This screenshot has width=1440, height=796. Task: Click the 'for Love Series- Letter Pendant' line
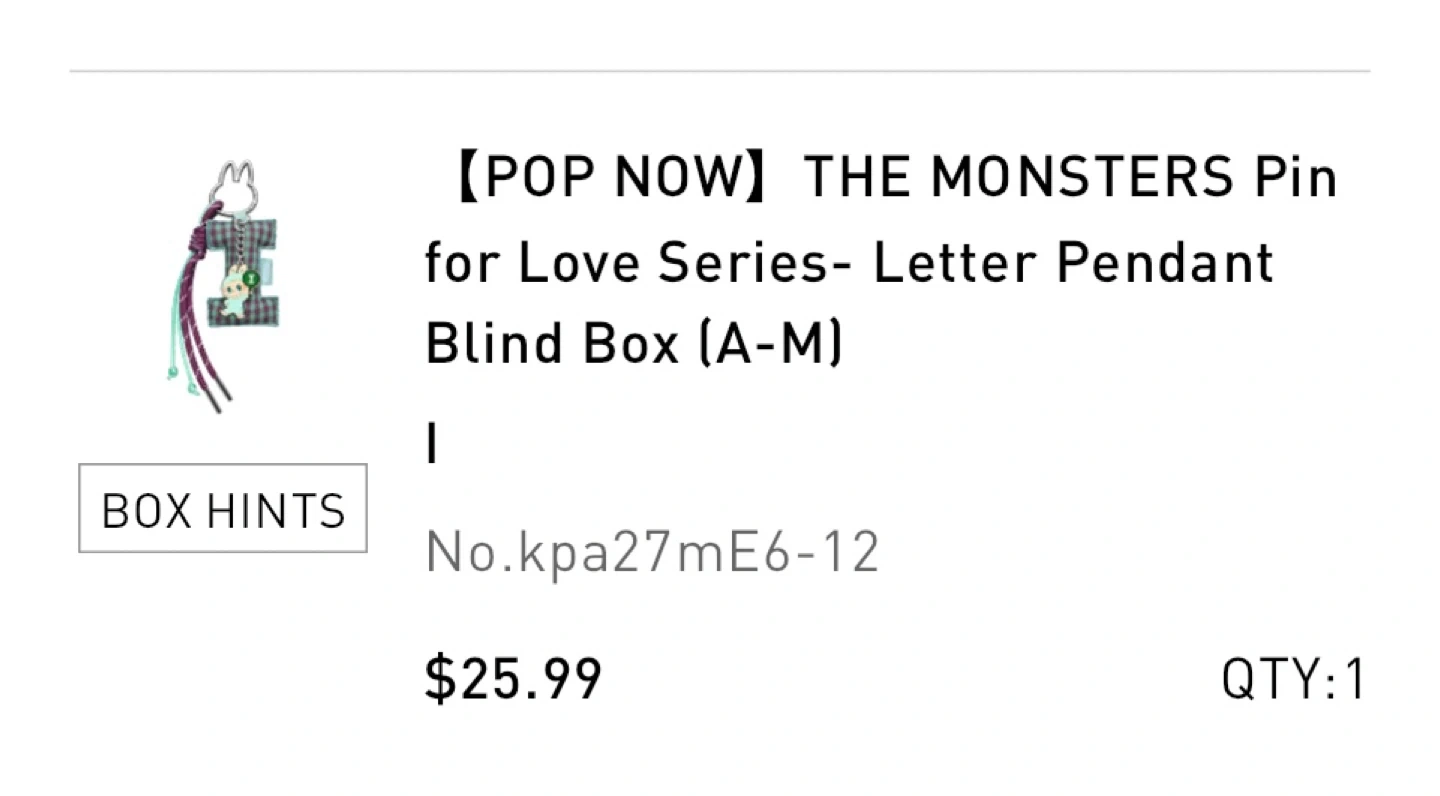(849, 262)
